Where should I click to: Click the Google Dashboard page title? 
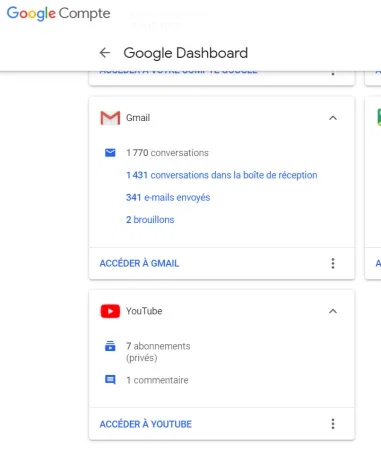[x=186, y=53]
